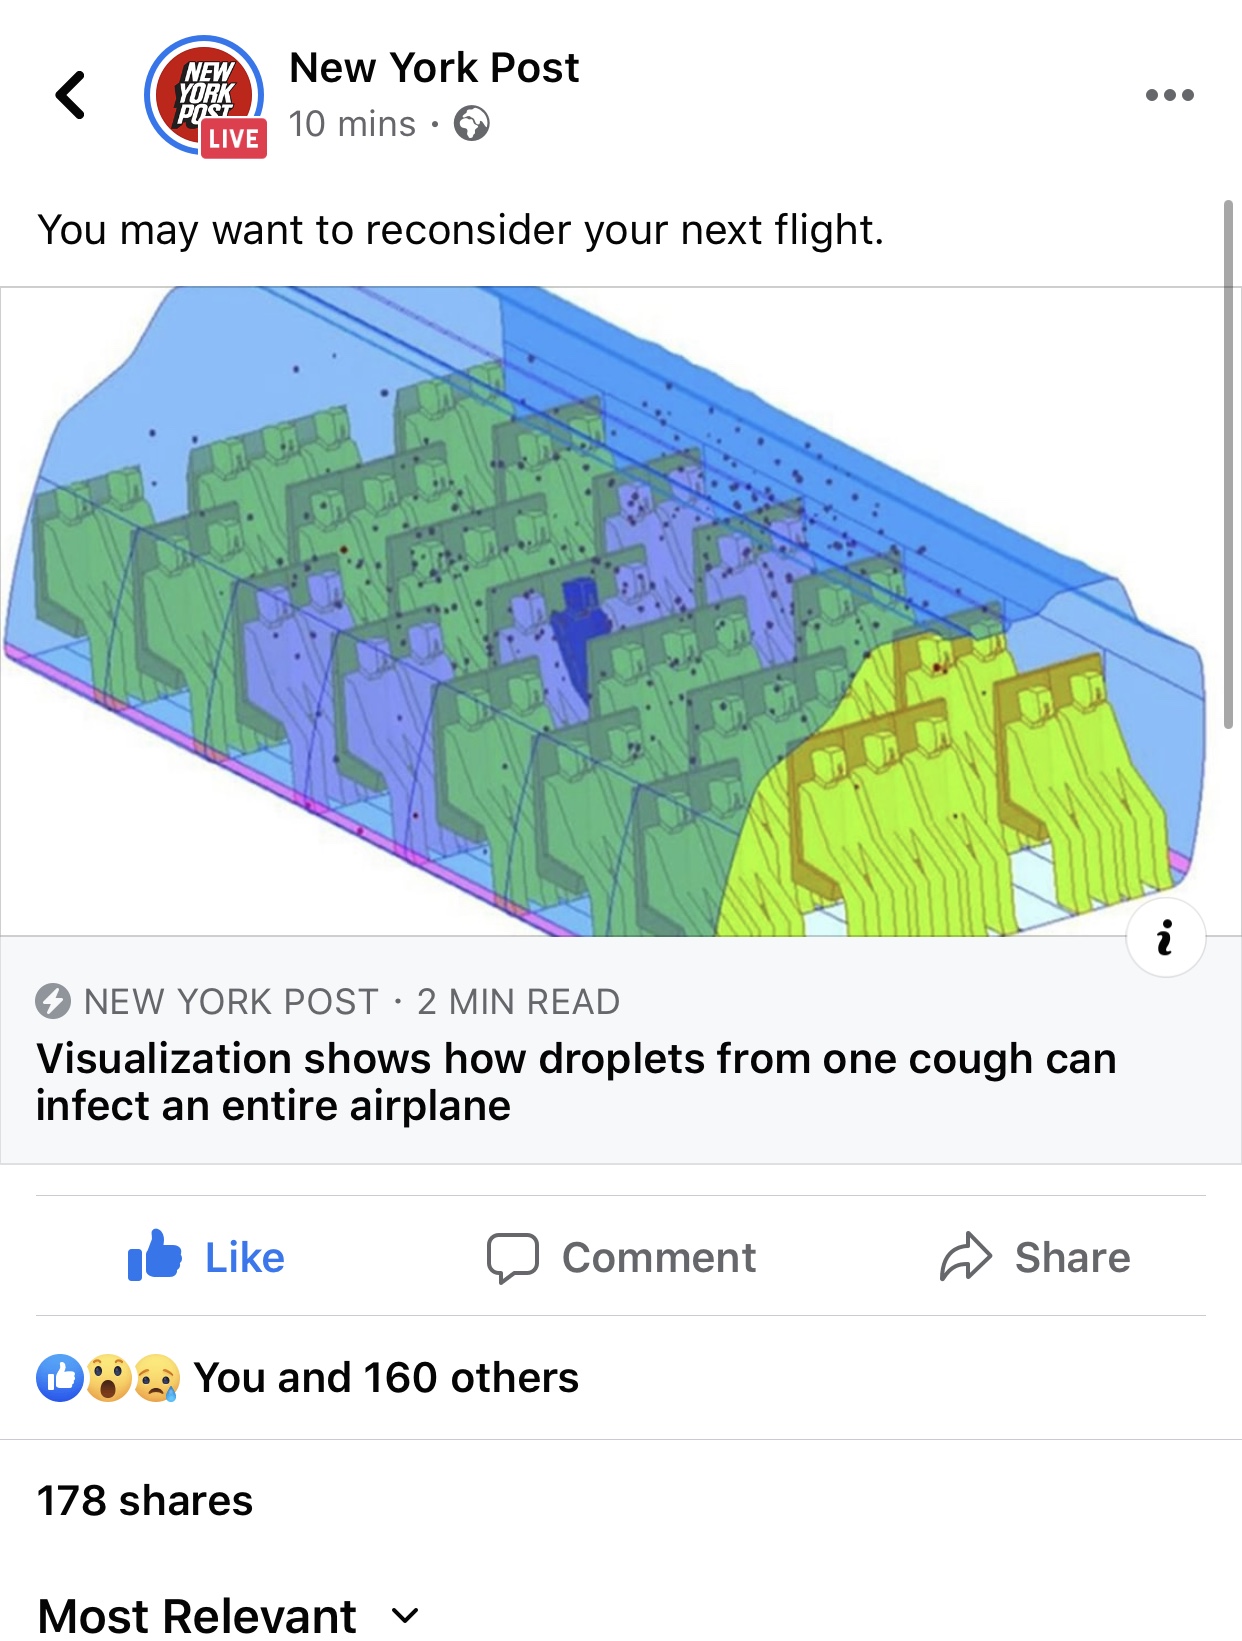Viewport: 1242px width, 1641px height.
Task: Tap the back arrow icon
Action: coord(70,96)
